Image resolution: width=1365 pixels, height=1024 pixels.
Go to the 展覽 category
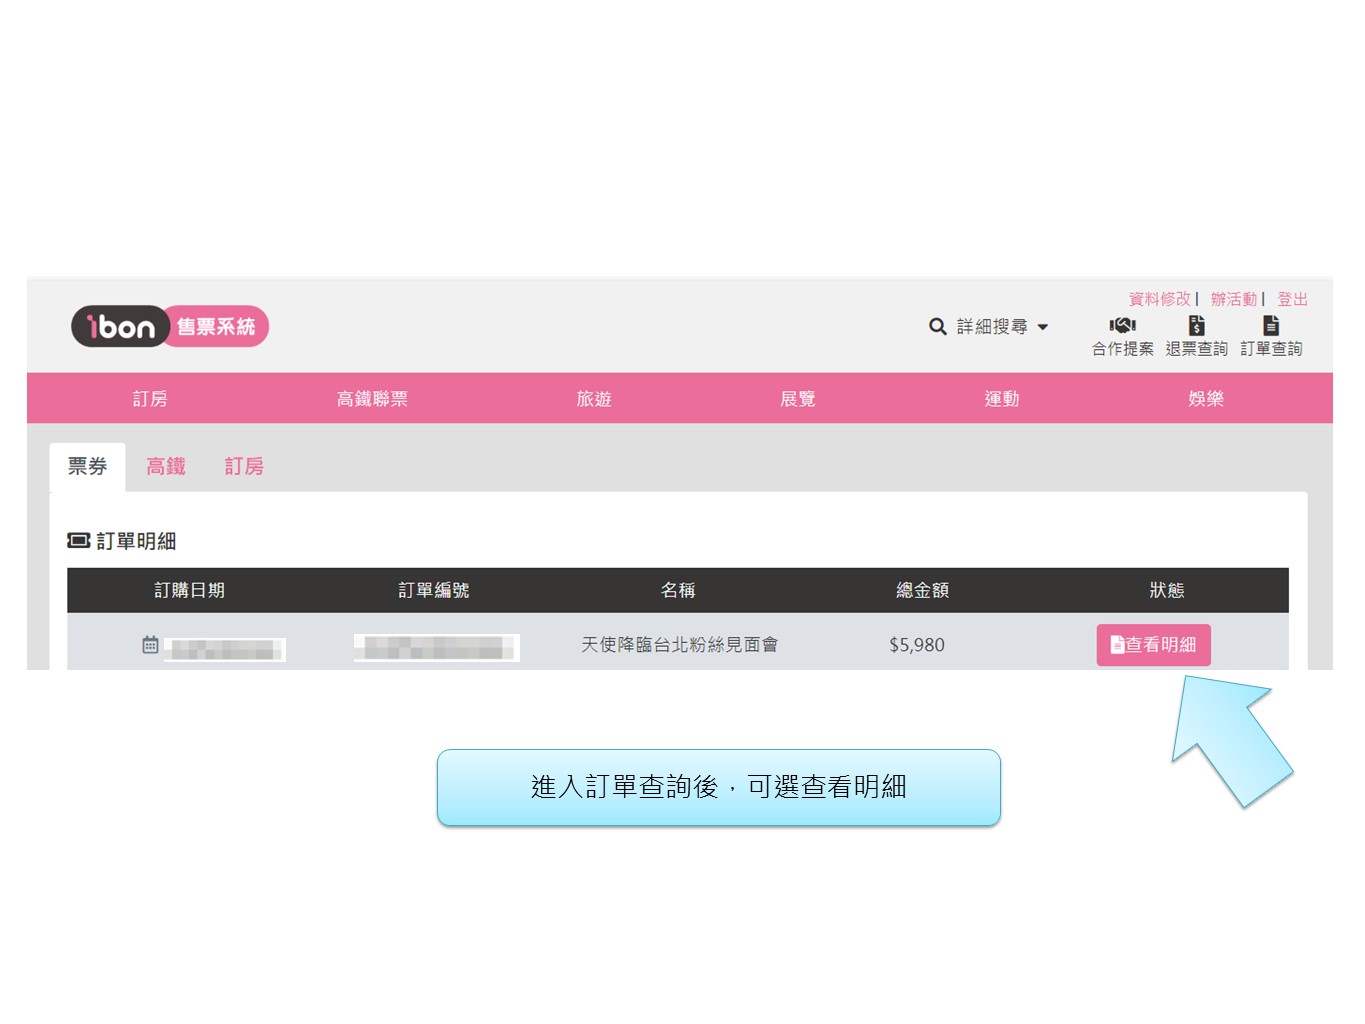pyautogui.click(x=798, y=399)
